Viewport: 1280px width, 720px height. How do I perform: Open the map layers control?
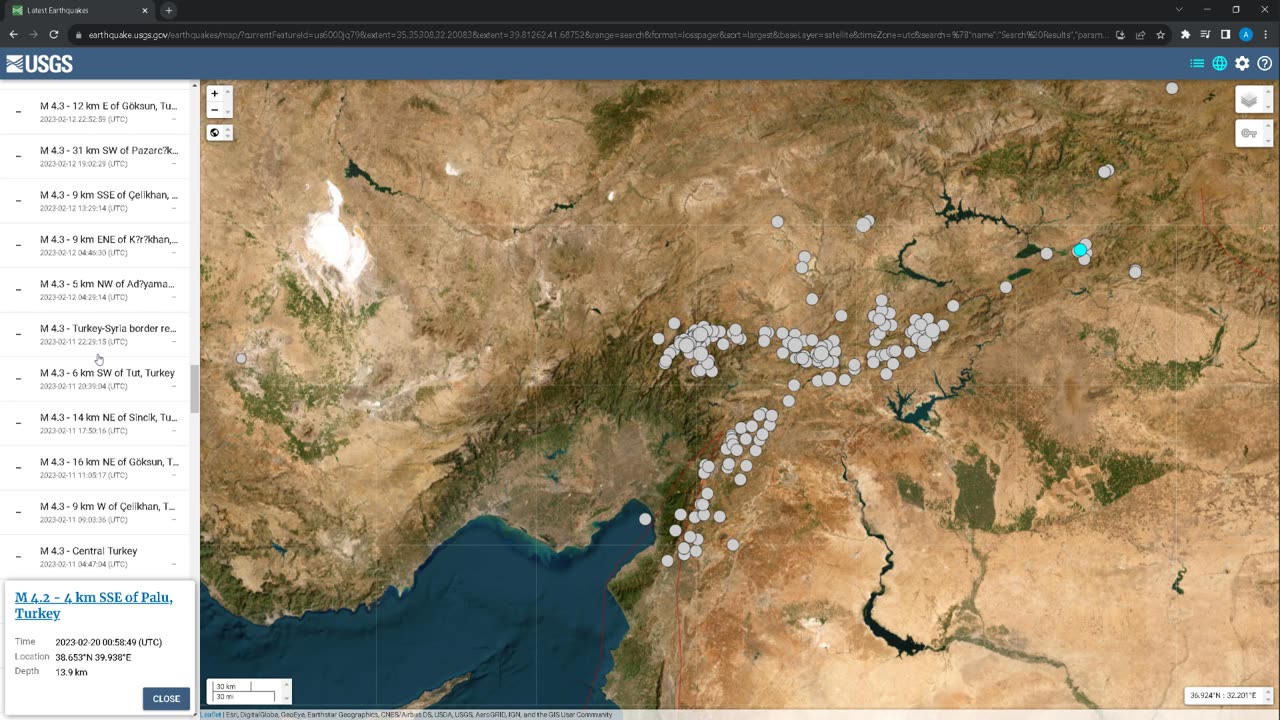tap(1249, 100)
